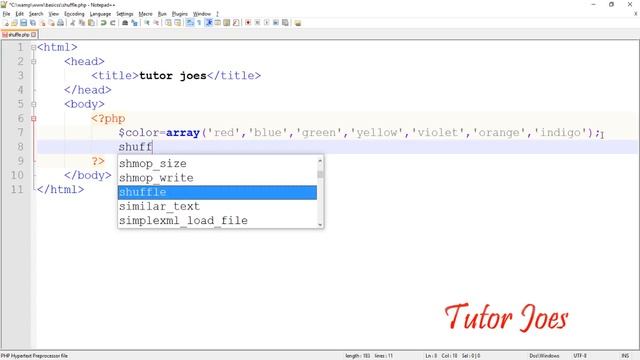
Task: Click the Zoom In toolbar icon
Action: coord(147,23)
